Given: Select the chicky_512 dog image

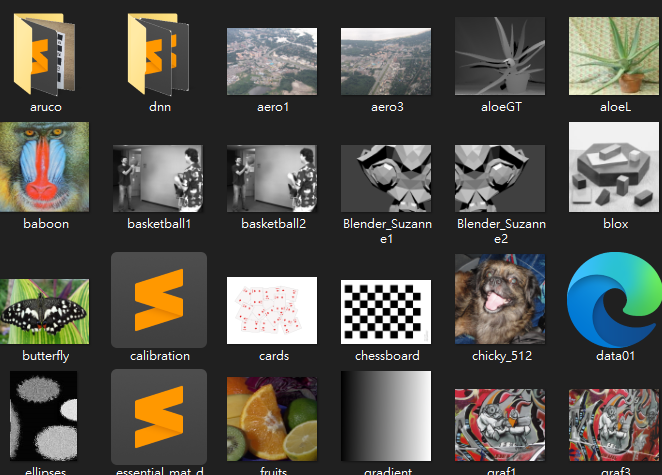Looking at the screenshot, I should (x=500, y=300).
